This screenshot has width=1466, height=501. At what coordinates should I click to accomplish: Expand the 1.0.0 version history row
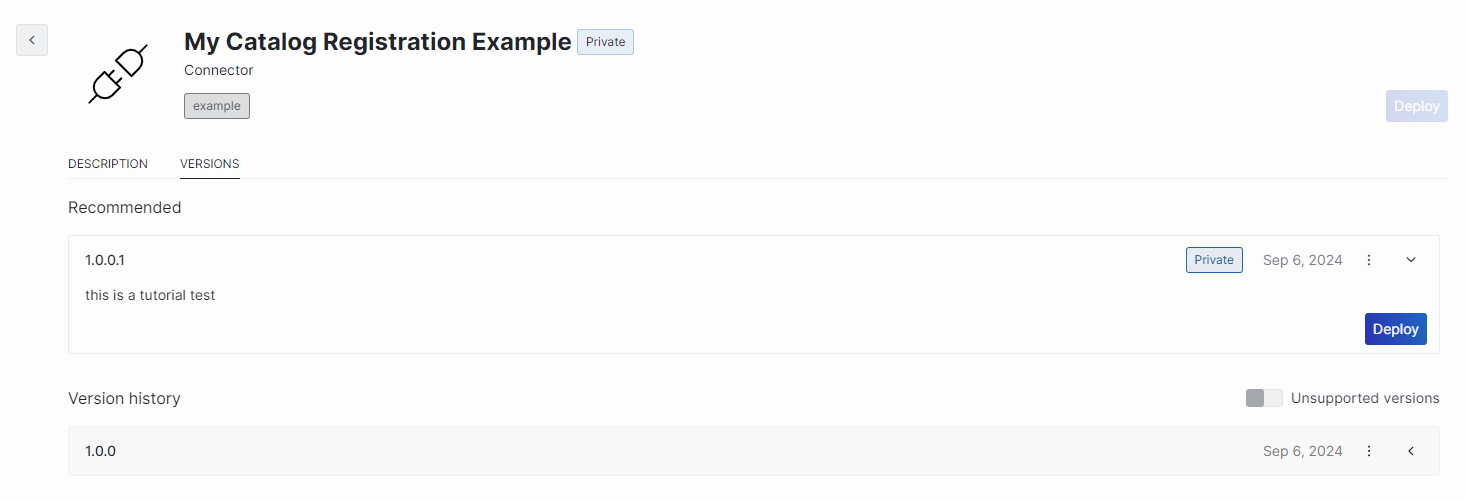pyautogui.click(x=754, y=451)
